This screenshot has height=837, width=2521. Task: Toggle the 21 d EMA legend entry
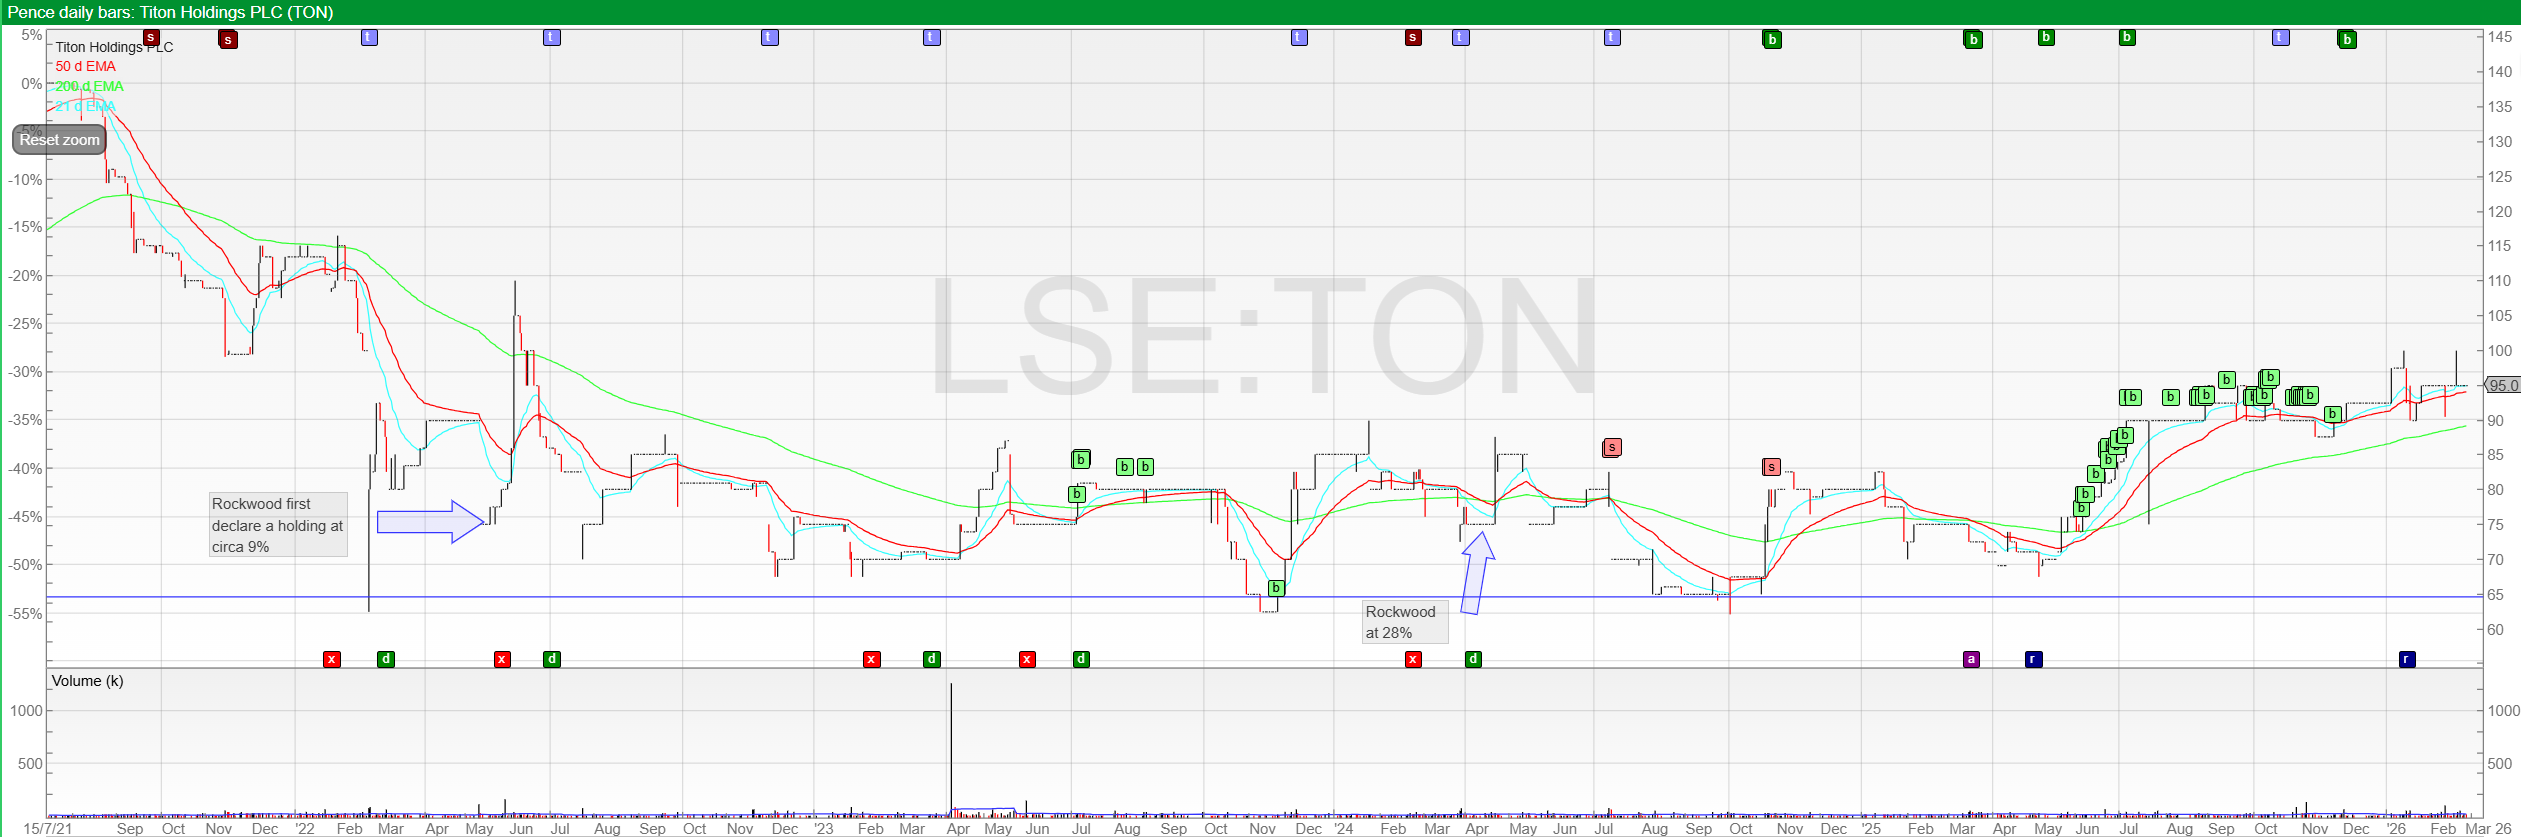85,106
